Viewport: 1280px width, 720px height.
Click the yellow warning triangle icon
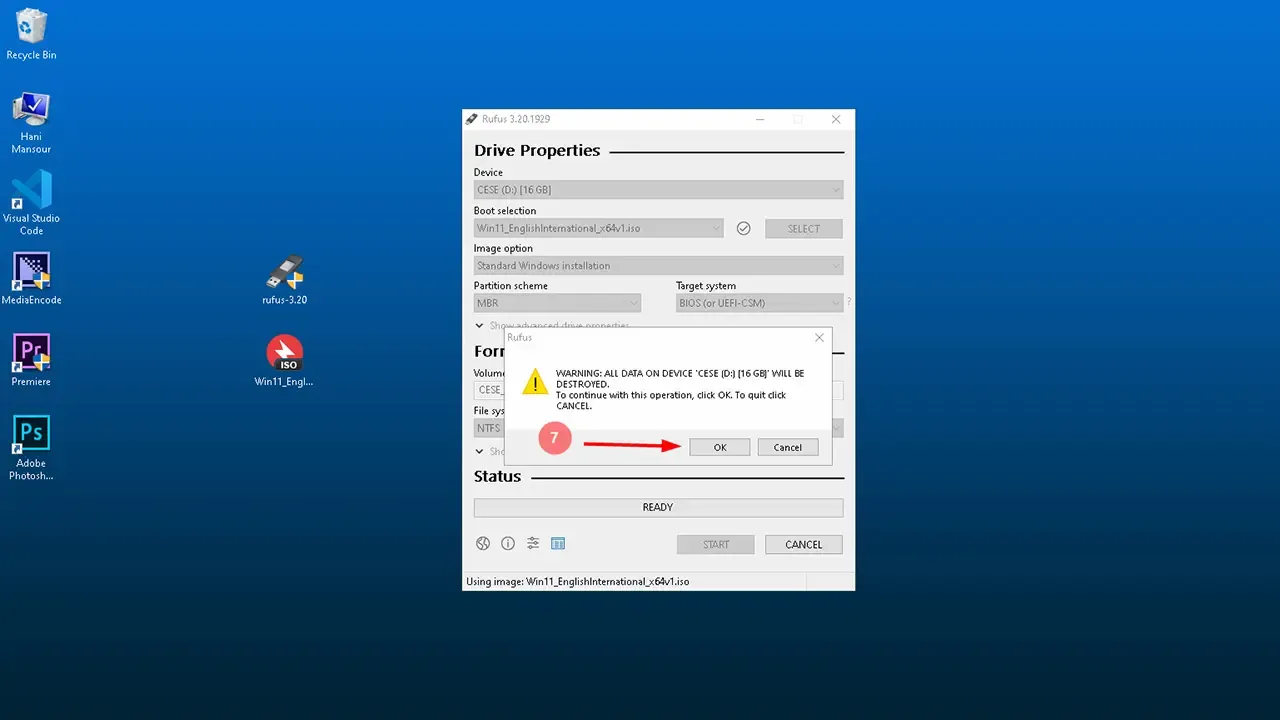(536, 381)
